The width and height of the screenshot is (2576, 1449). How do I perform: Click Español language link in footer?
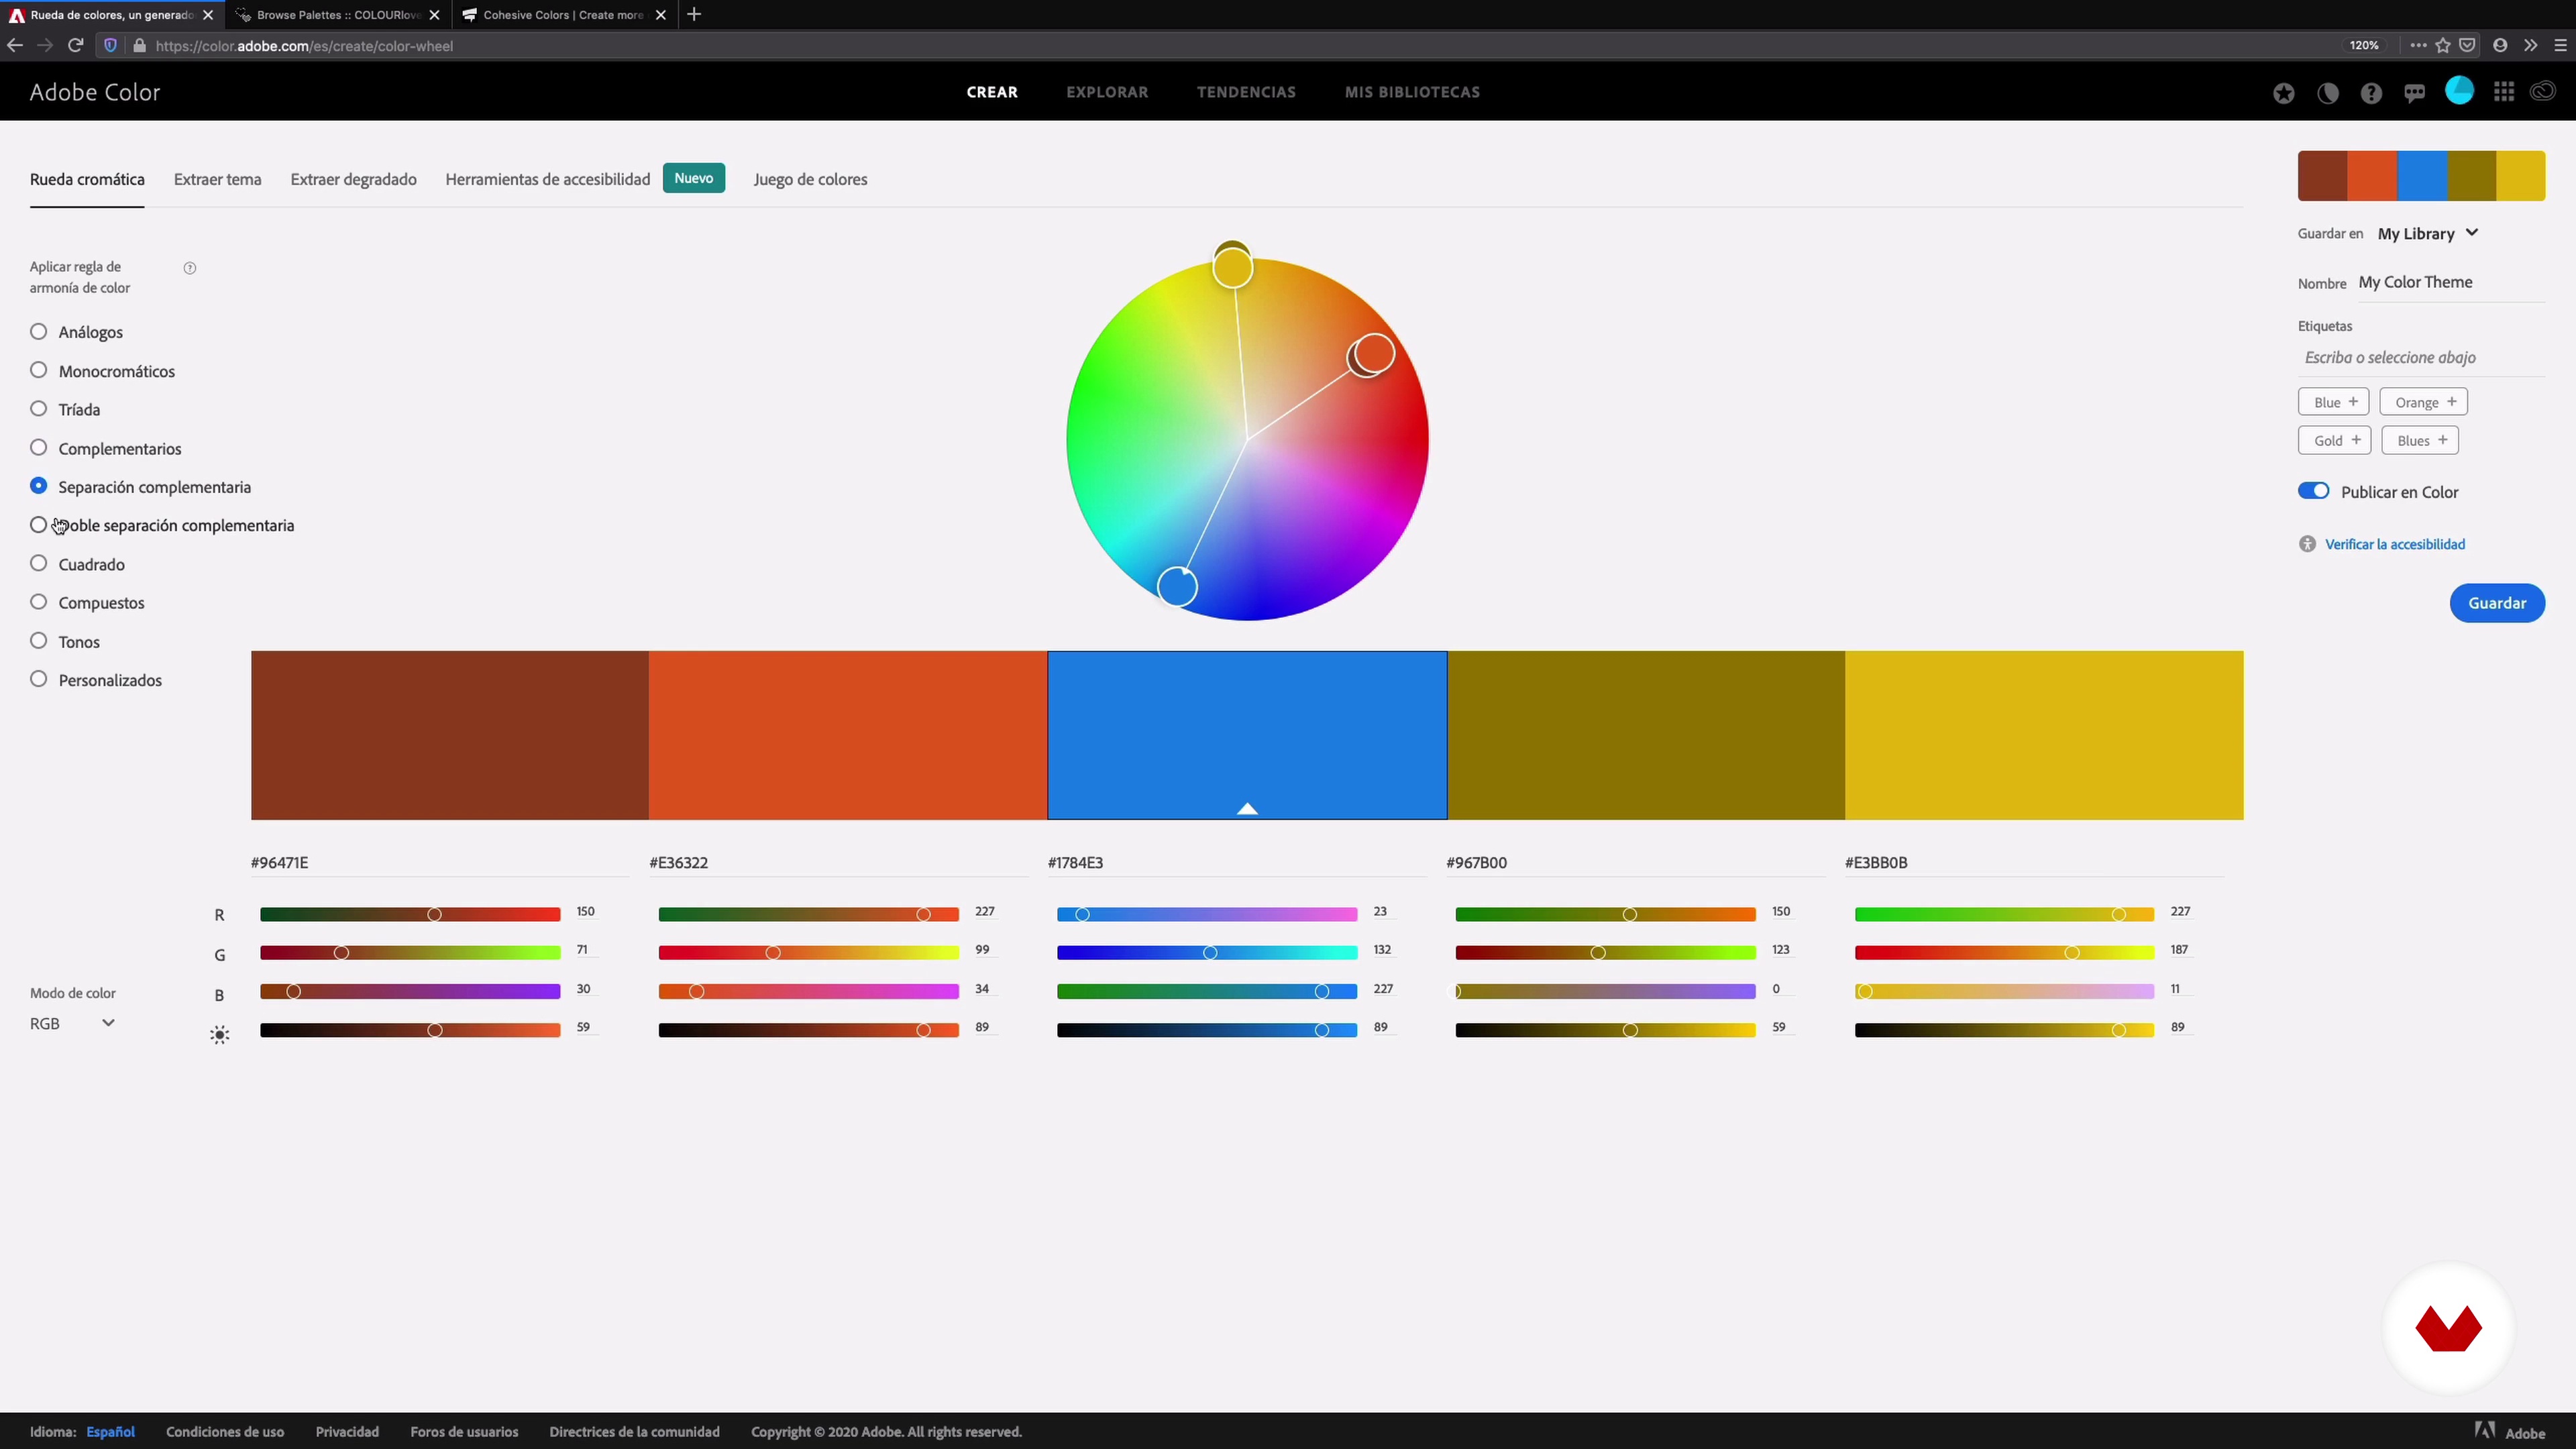click(x=110, y=1432)
